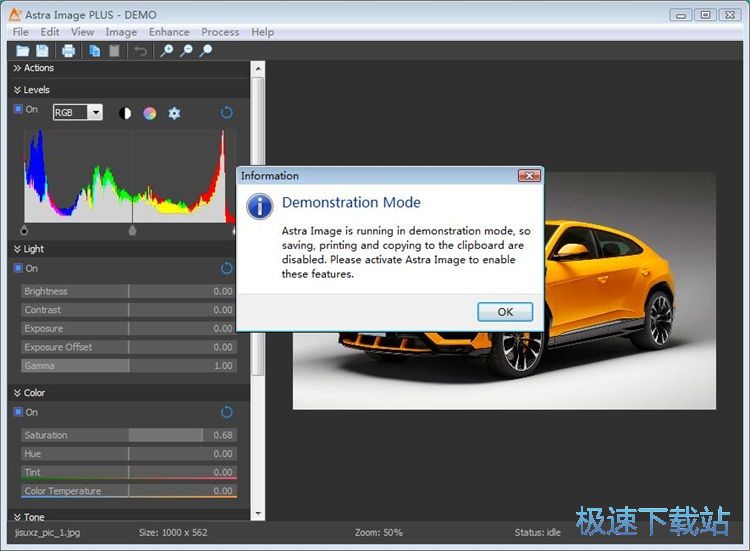Viewport: 750px width, 551px height.
Task: Toggle the Light On checkbox
Action: tap(18, 268)
